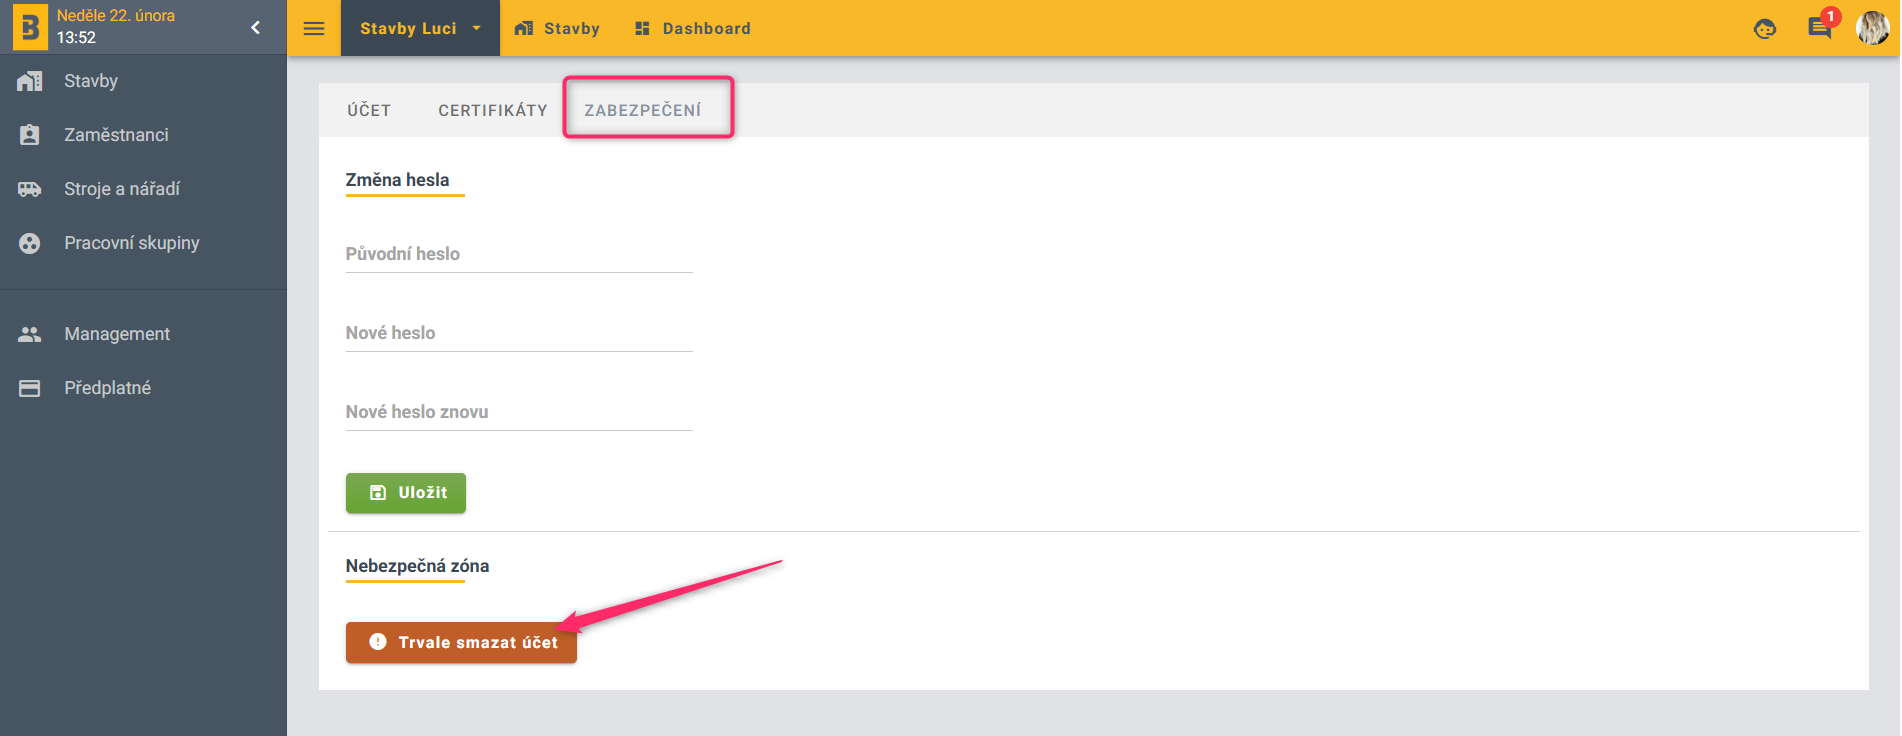Screen dimensions: 1902x736
Task: Focus the Nové heslo input
Action: [x=518, y=334]
